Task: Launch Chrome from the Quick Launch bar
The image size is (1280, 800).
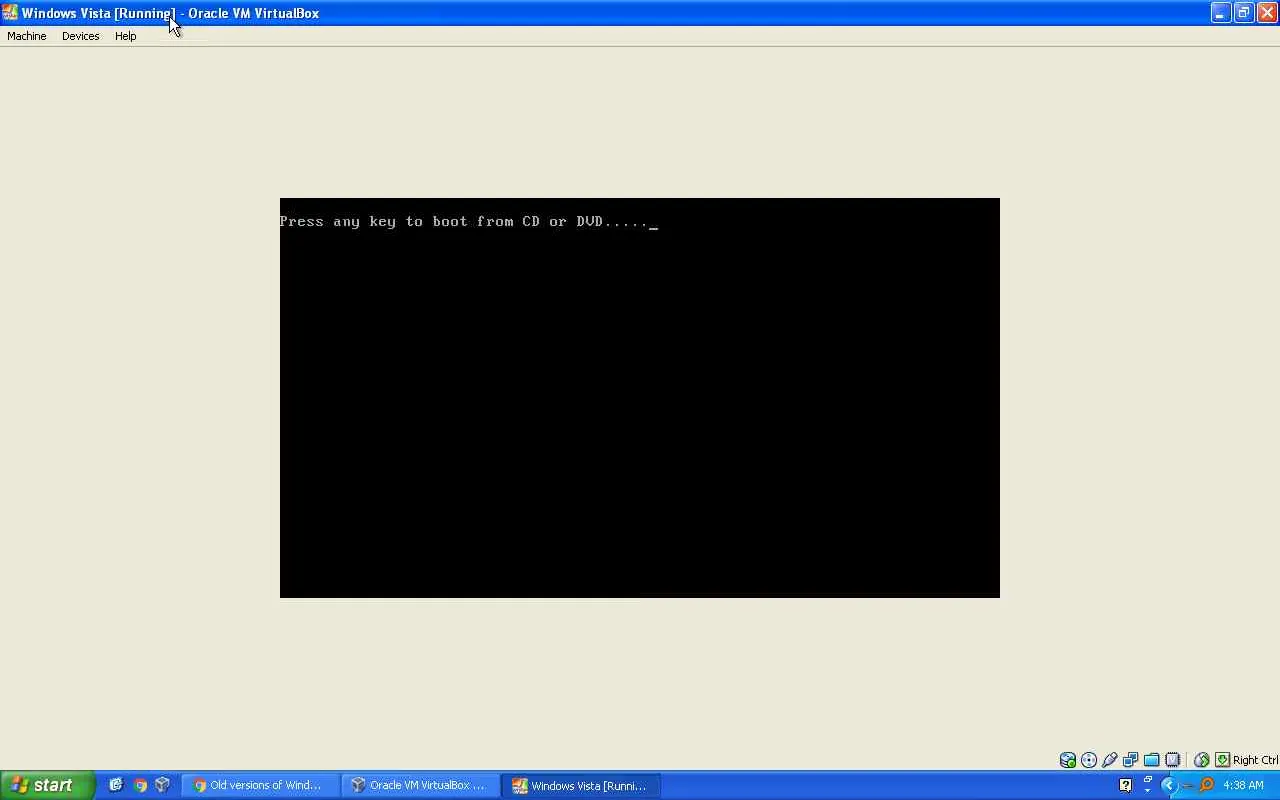Action: pos(140,785)
